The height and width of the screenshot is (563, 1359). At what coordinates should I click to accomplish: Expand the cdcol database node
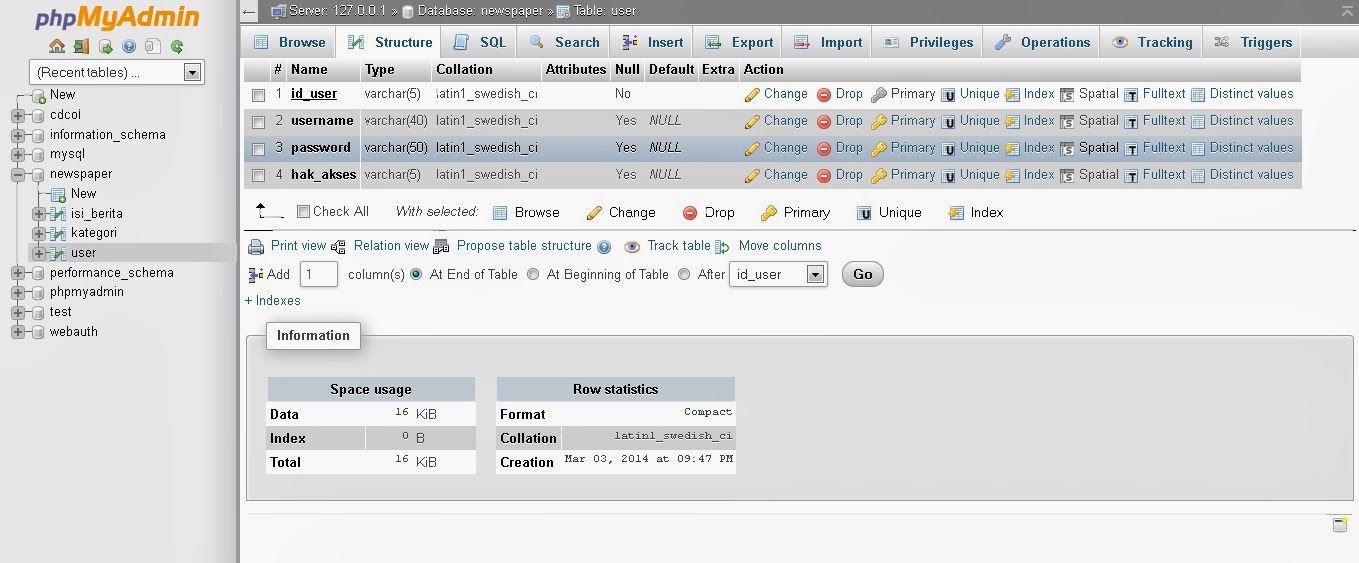tap(18, 115)
